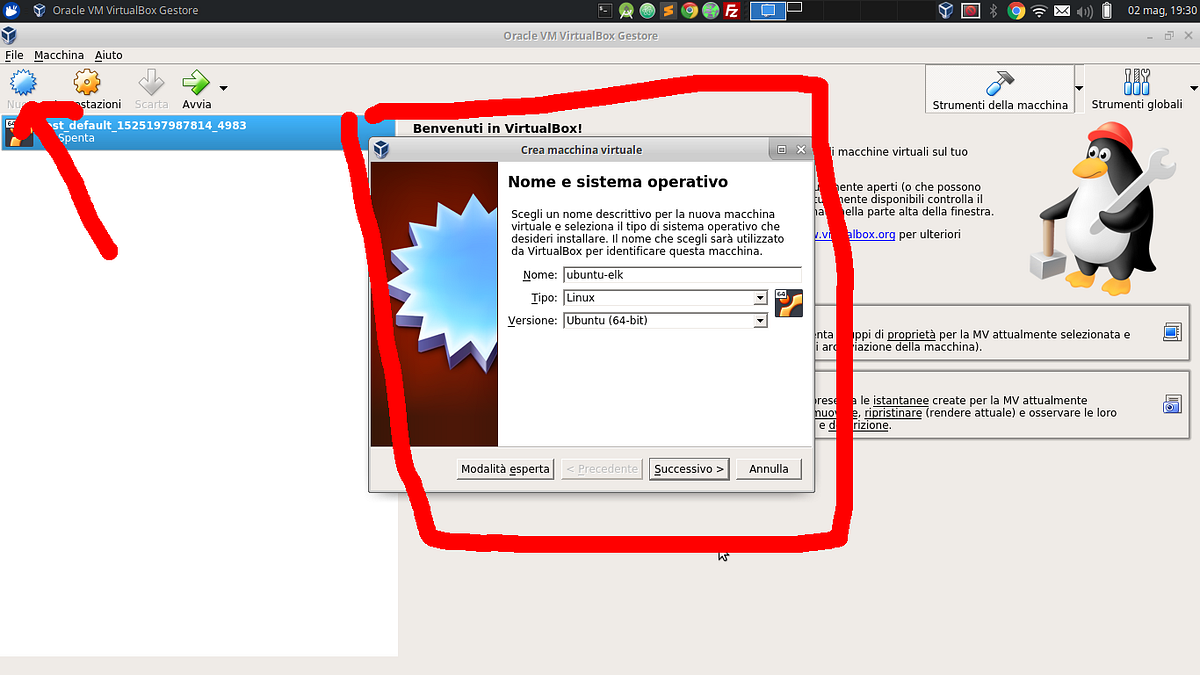
Task: Open the Strumenti della macchina dropdown arrow
Action: pyautogui.click(x=1078, y=88)
